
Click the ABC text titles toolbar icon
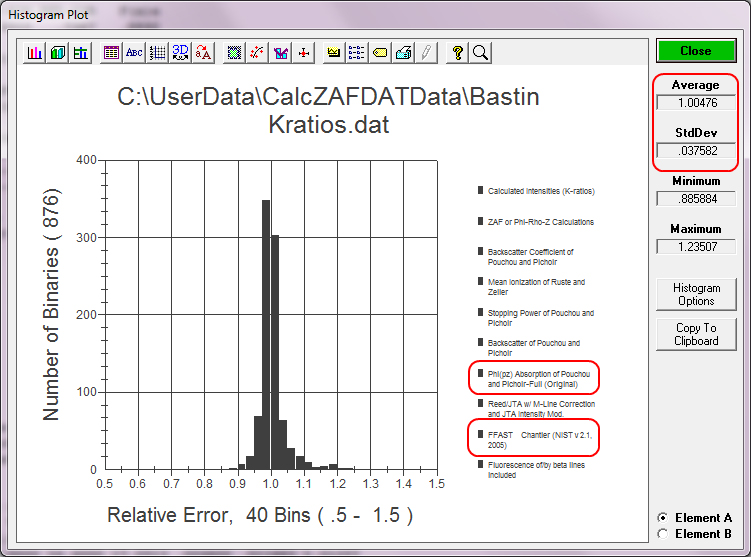tap(133, 53)
